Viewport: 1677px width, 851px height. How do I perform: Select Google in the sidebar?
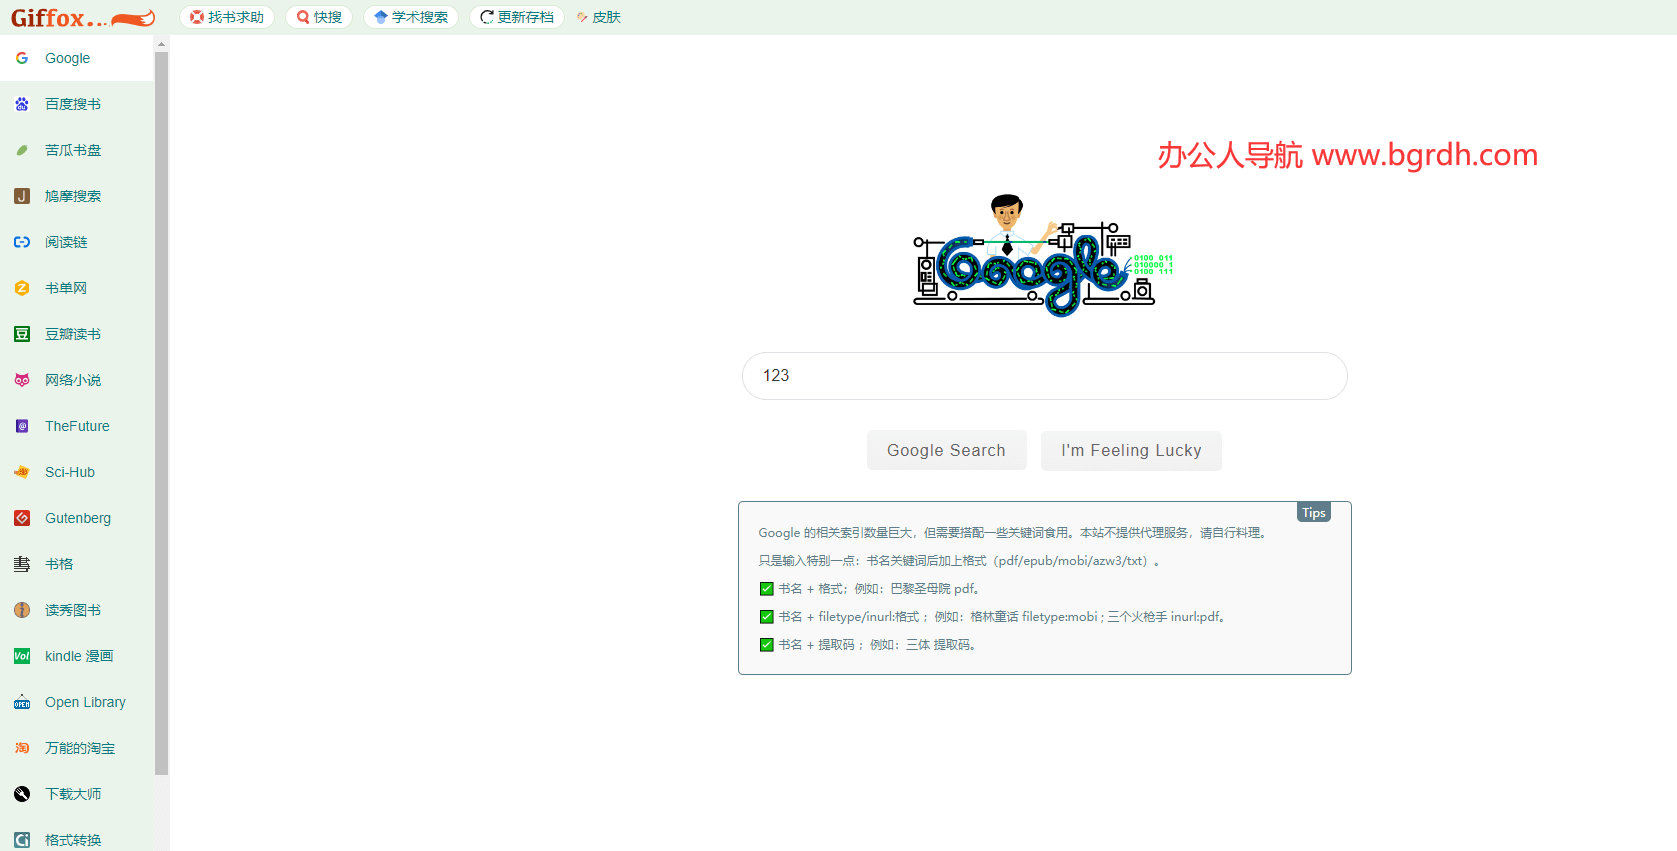pos(77,58)
